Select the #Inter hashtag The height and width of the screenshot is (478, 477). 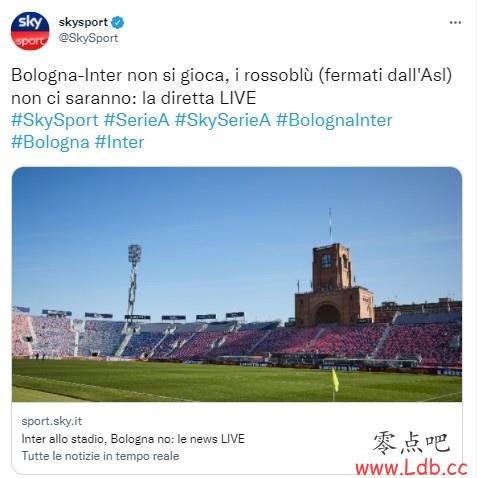(120, 142)
